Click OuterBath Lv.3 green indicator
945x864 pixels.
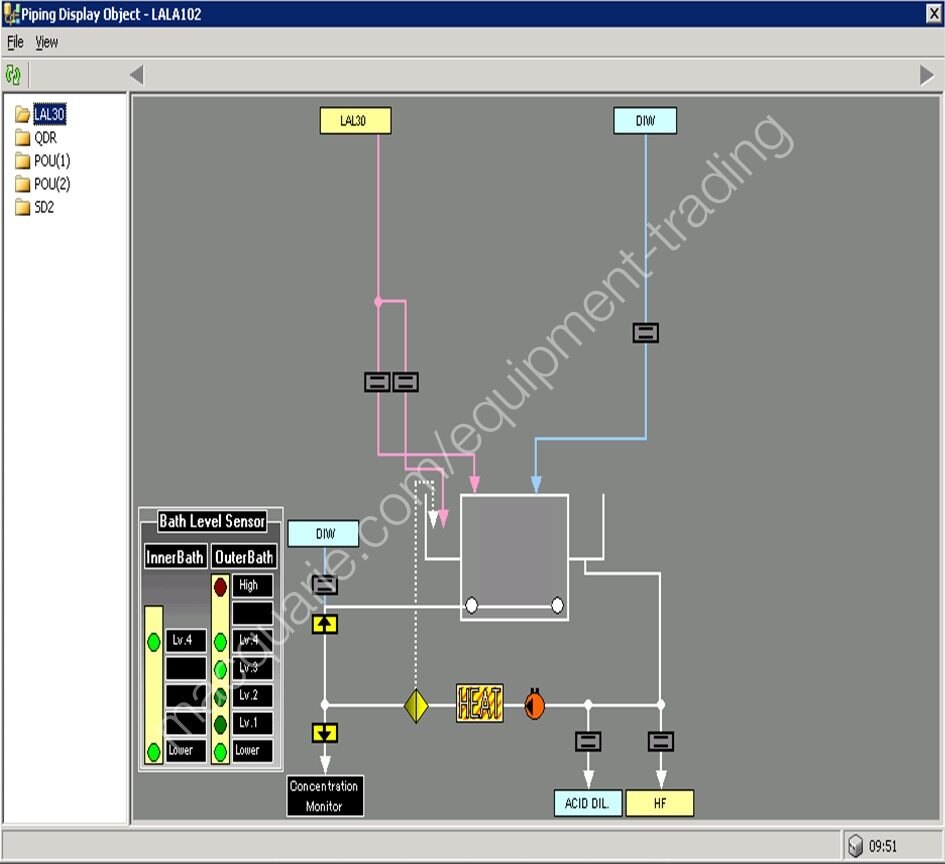tap(221, 669)
